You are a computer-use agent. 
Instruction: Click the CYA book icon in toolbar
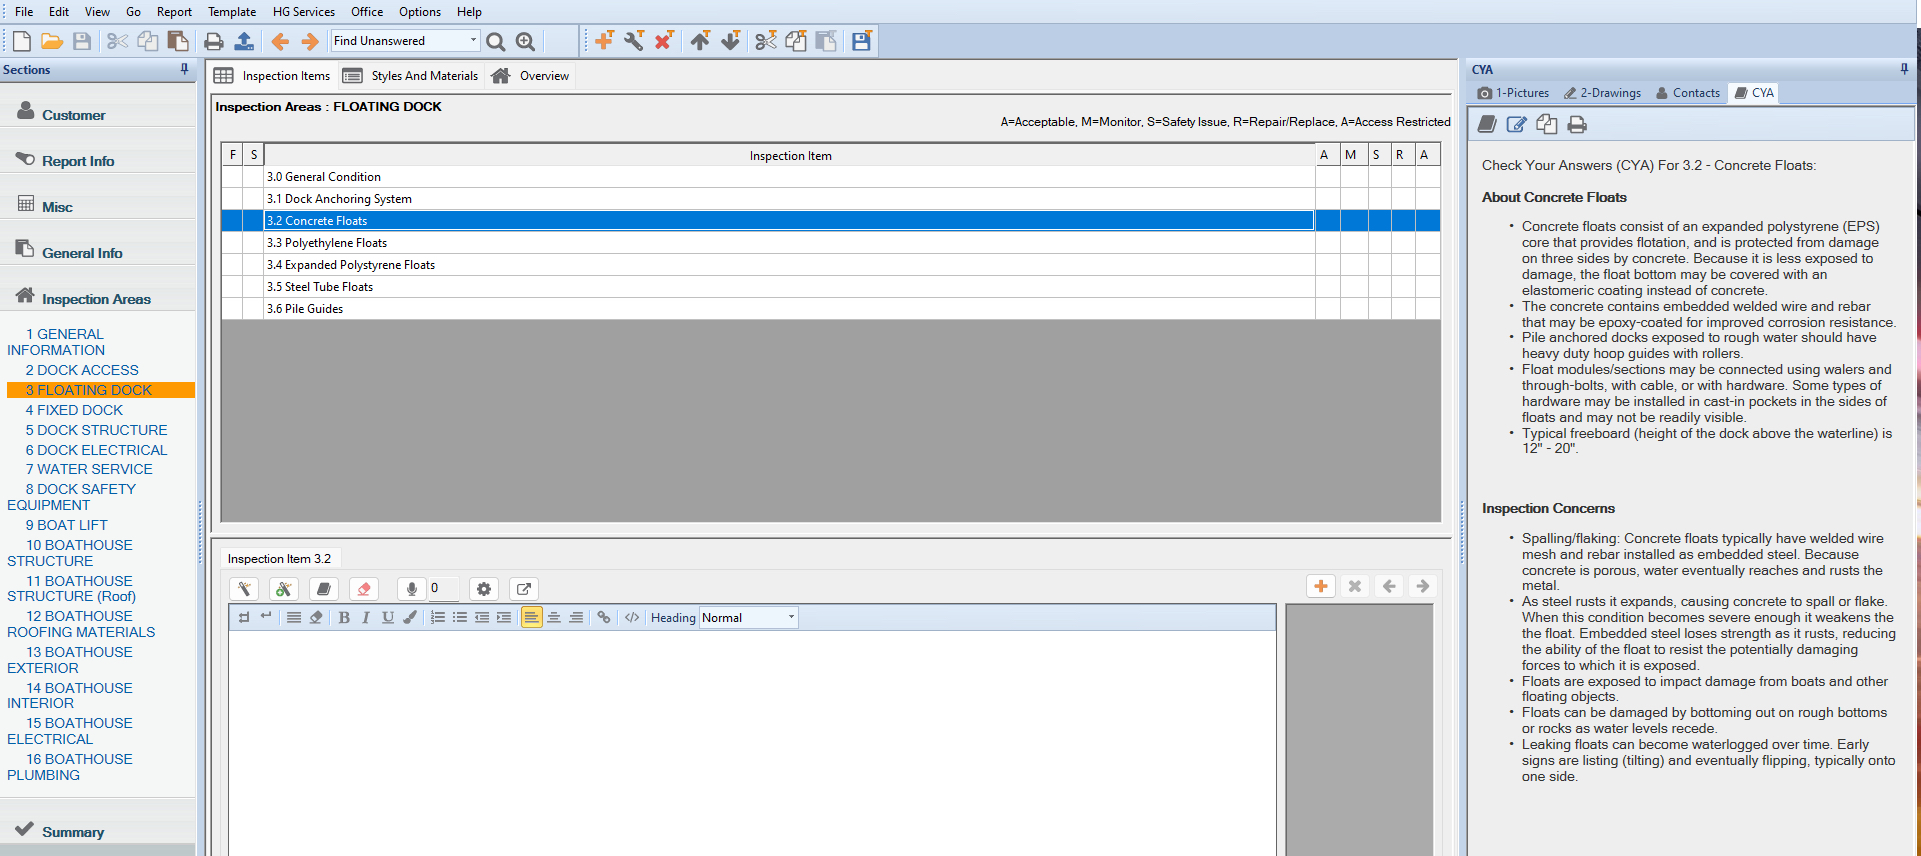[1487, 124]
